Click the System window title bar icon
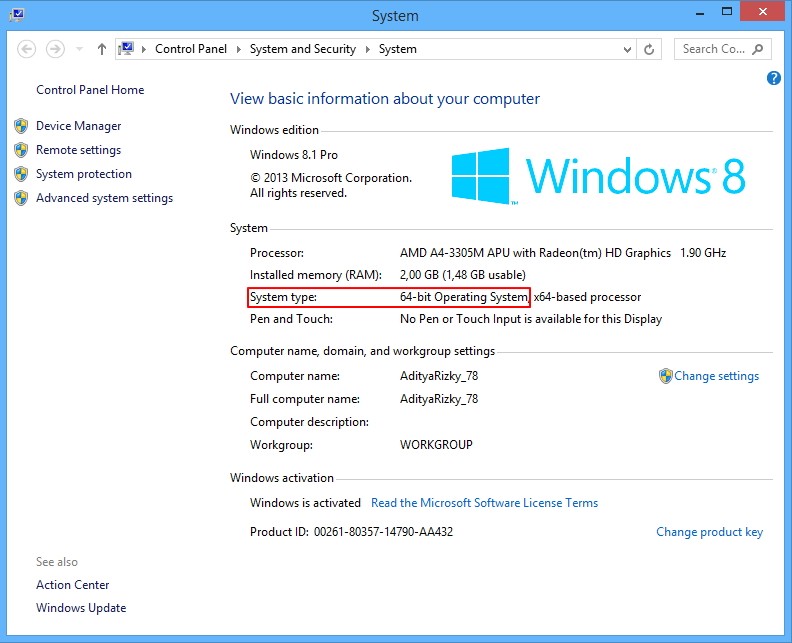This screenshot has width=792, height=643. (17, 14)
